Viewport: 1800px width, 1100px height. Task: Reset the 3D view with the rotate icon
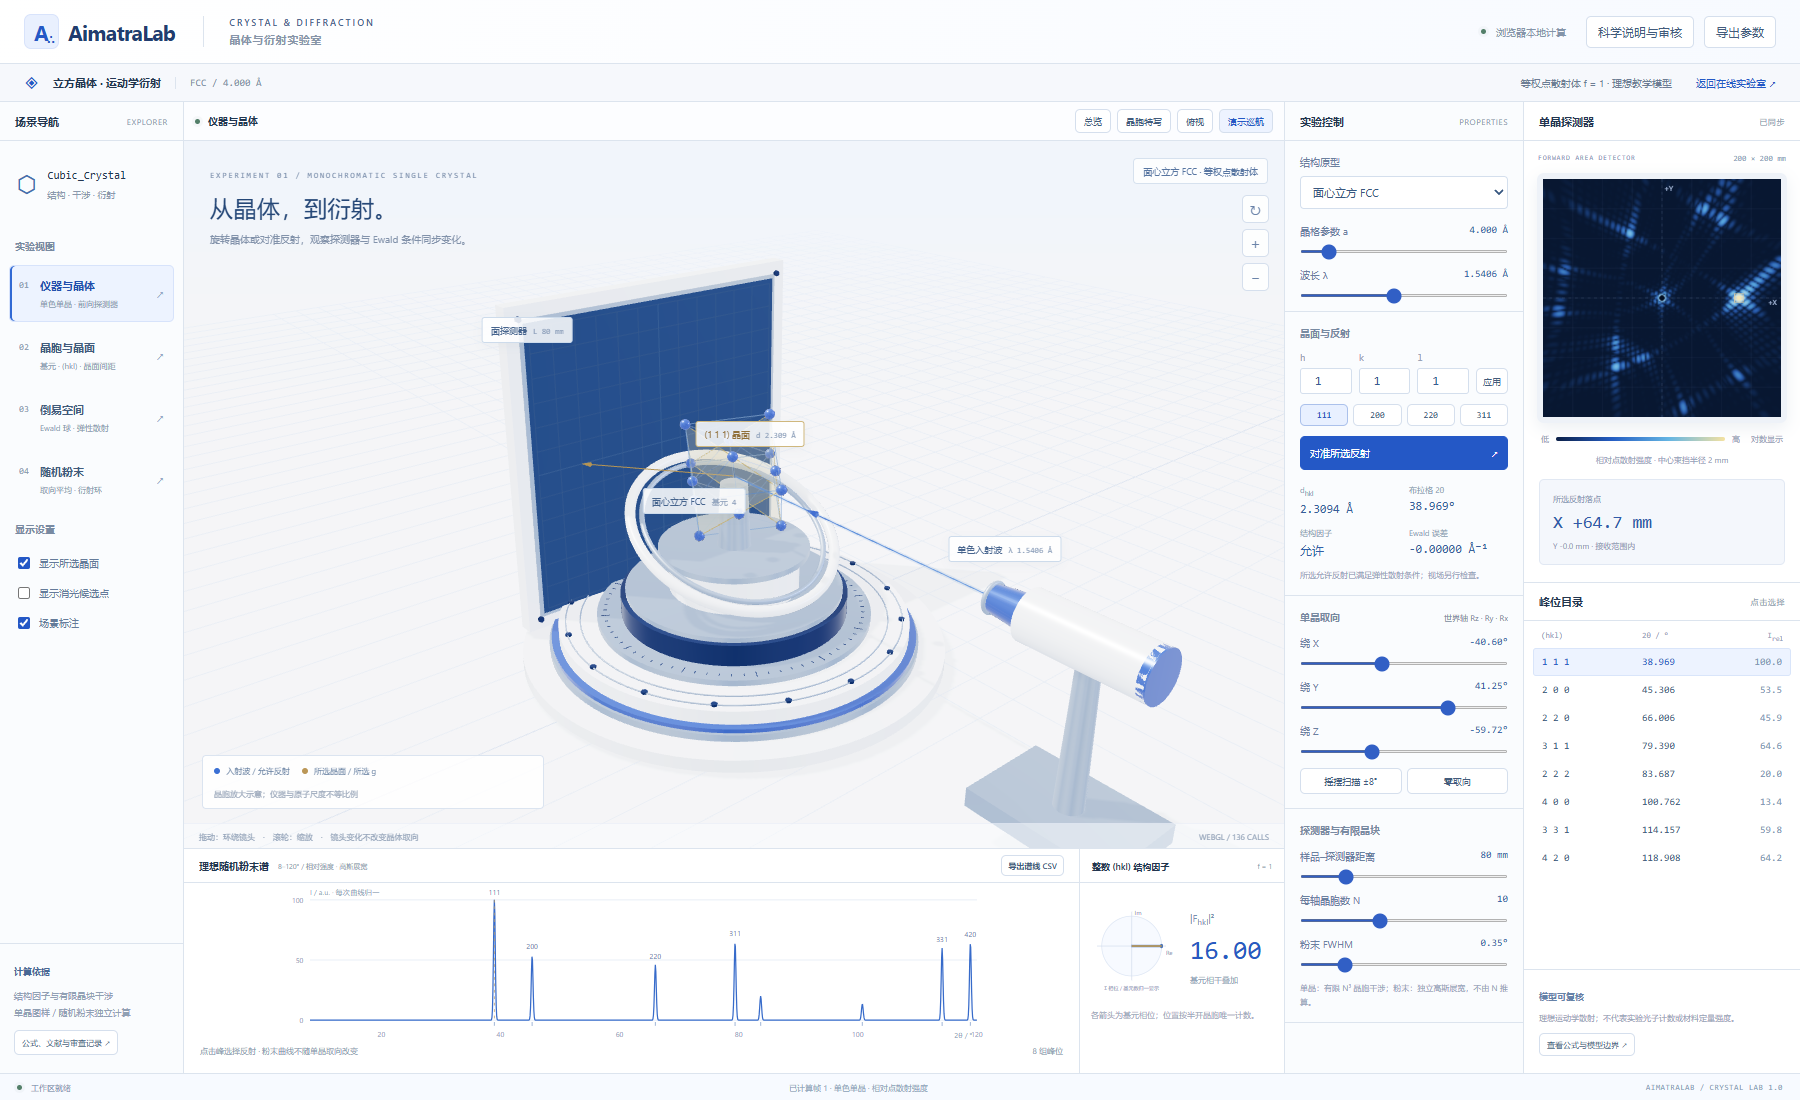1255,210
